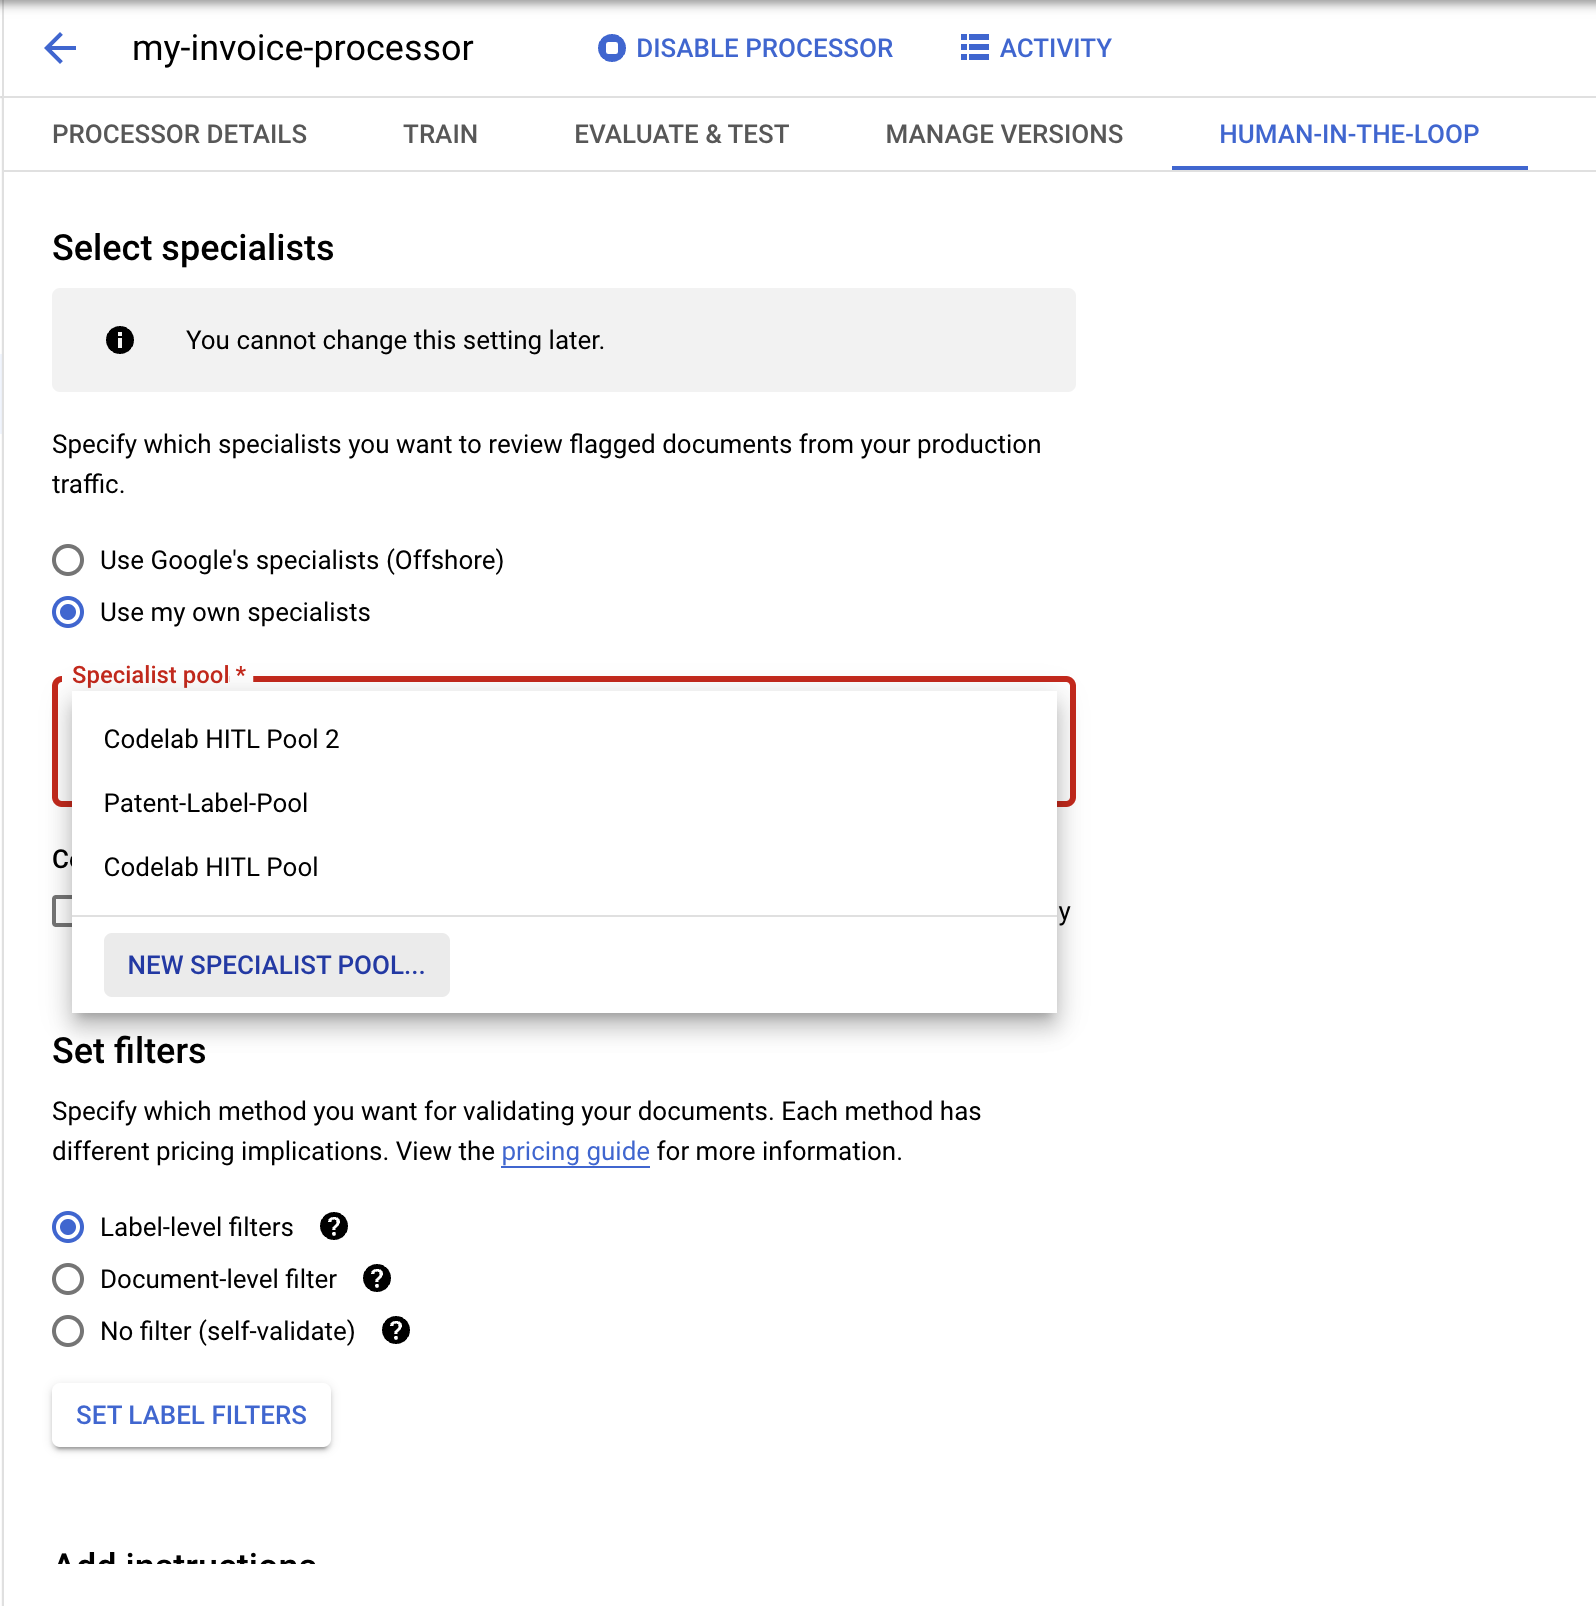Select Codelab HITL Pool 2 from dropdown
Image resolution: width=1596 pixels, height=1606 pixels.
(x=222, y=739)
